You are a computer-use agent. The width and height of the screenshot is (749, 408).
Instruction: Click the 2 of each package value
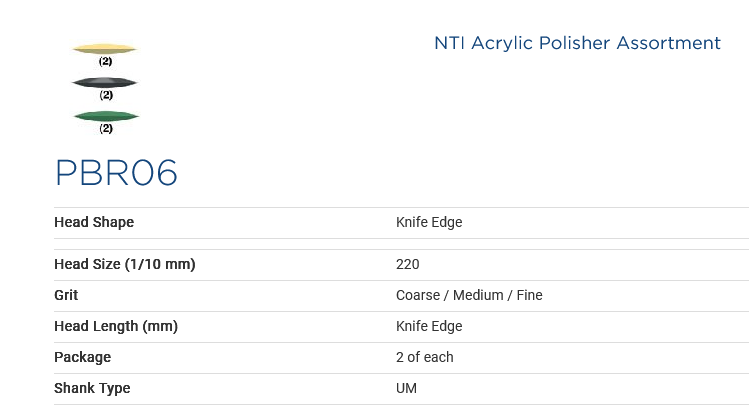click(424, 357)
